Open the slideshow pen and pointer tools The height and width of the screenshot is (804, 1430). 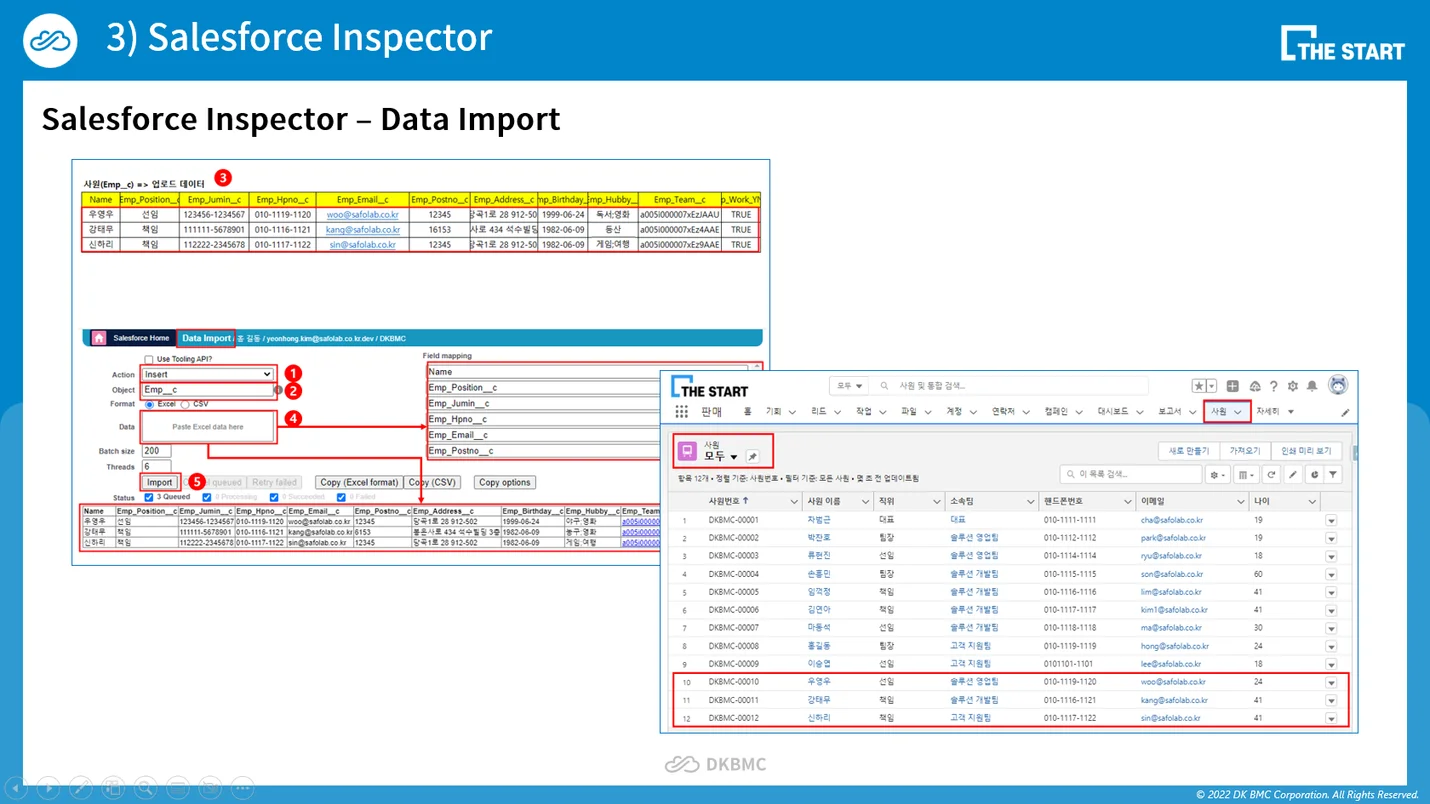[x=81, y=787]
